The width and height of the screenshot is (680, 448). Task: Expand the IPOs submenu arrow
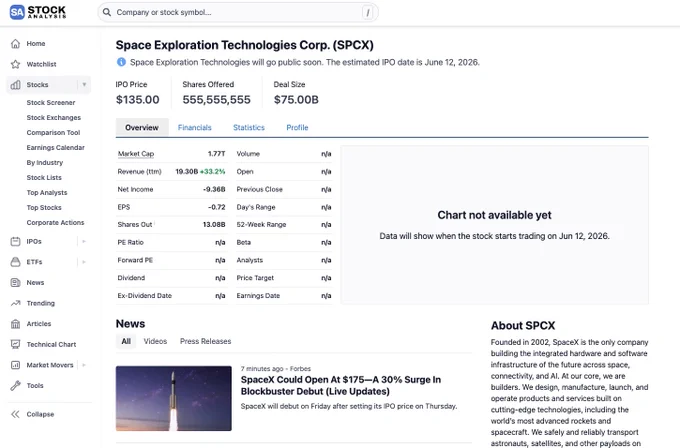84,241
